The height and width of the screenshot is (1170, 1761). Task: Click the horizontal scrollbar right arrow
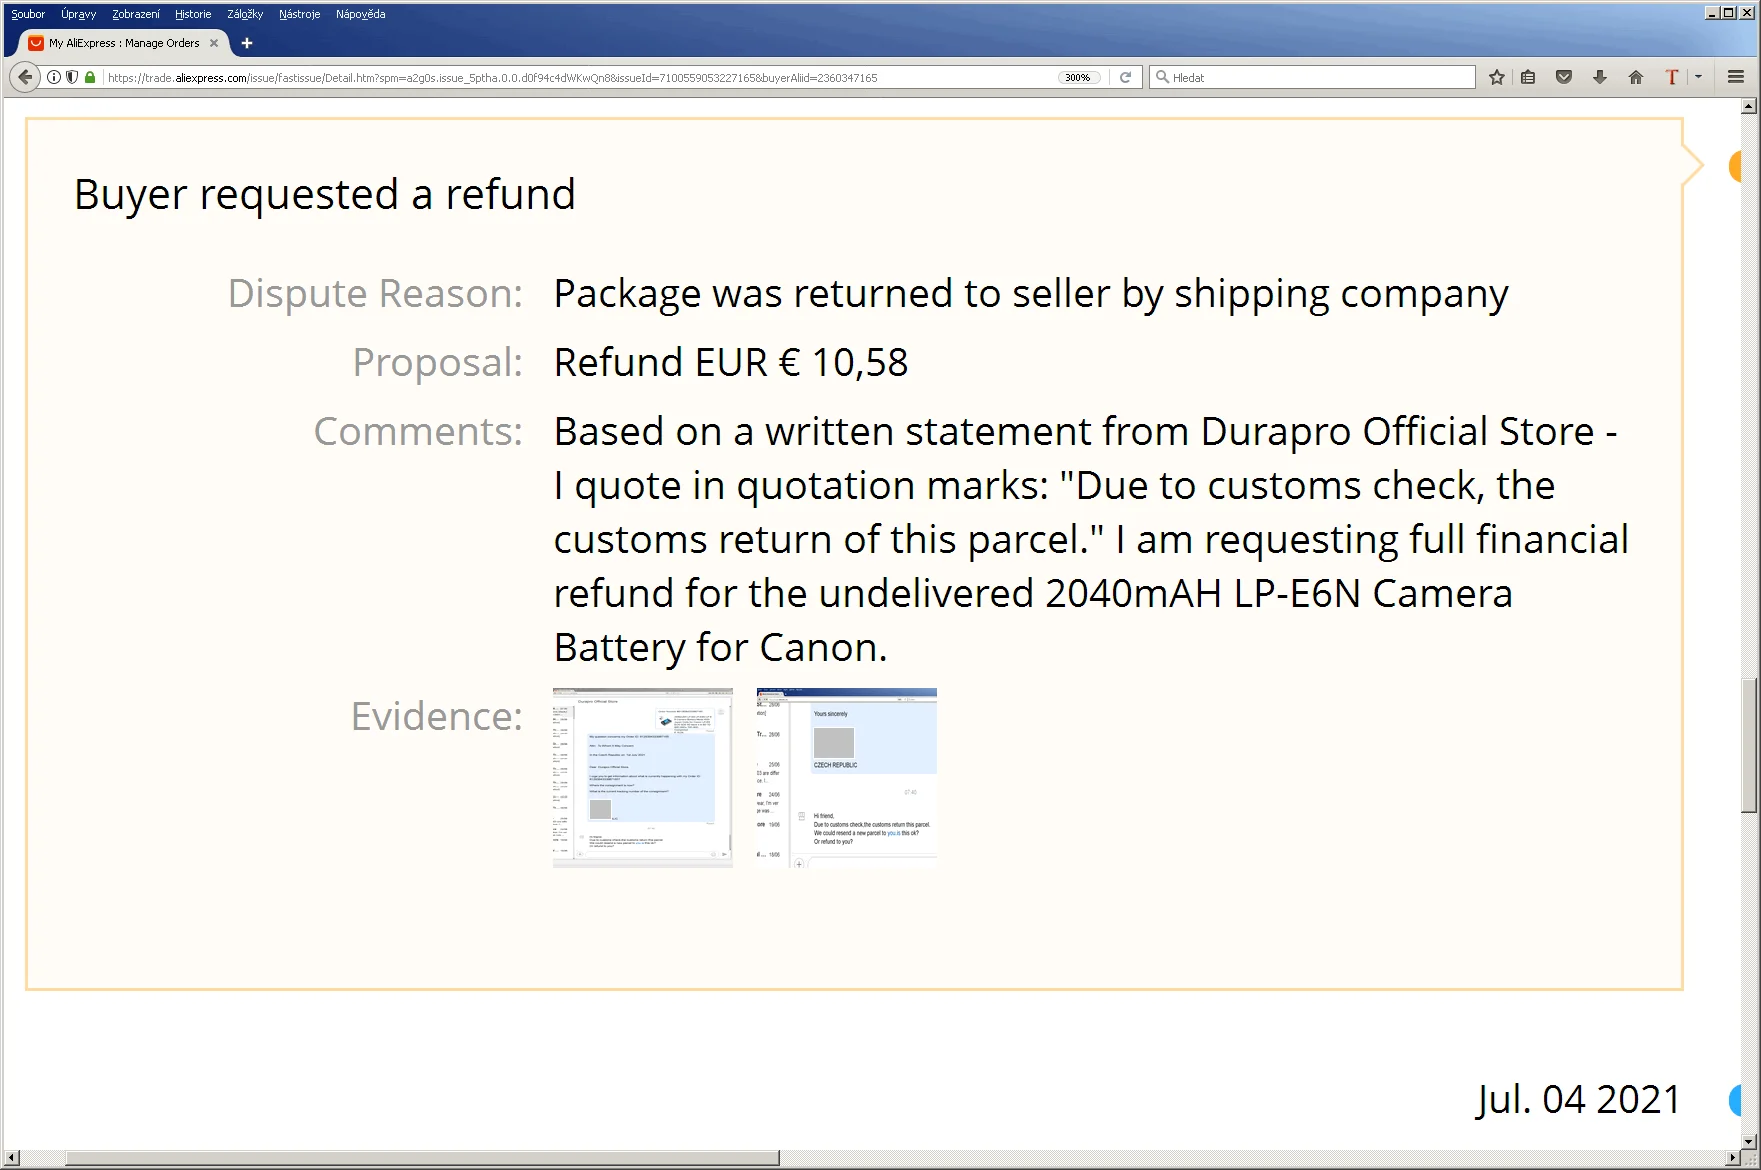pos(1733,1158)
